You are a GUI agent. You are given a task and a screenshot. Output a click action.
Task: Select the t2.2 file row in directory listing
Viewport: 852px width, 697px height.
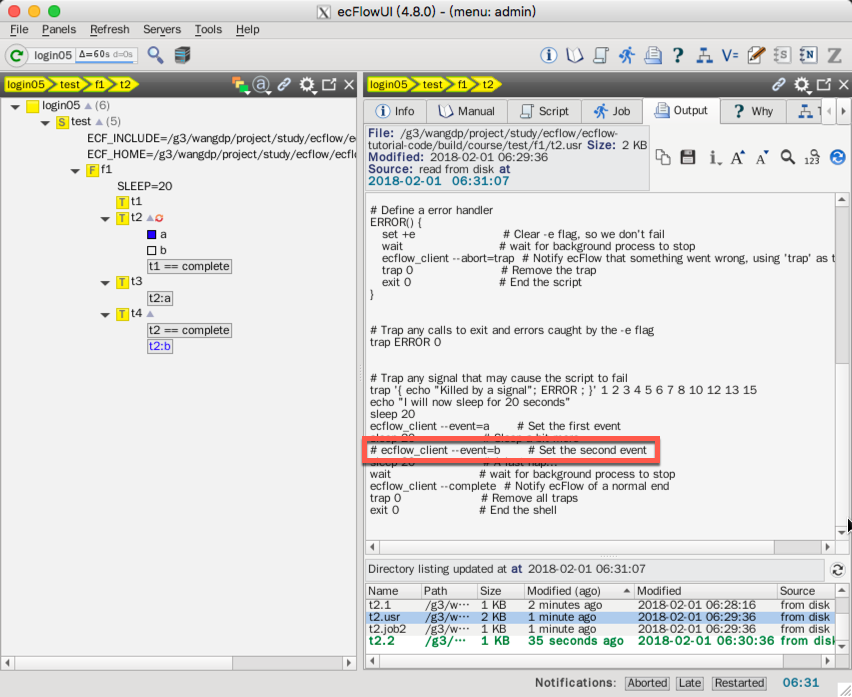coord(600,642)
